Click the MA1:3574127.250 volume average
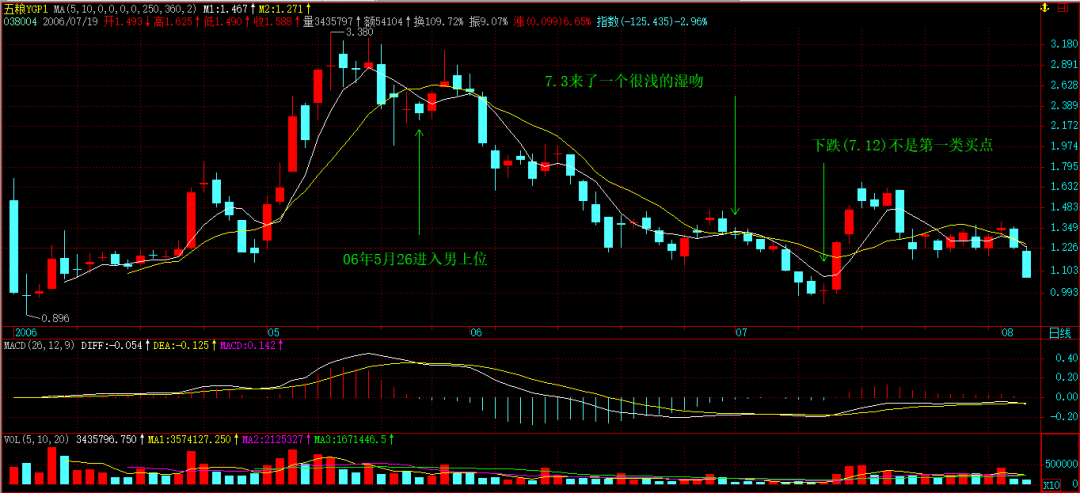1080x493 pixels. [189, 439]
